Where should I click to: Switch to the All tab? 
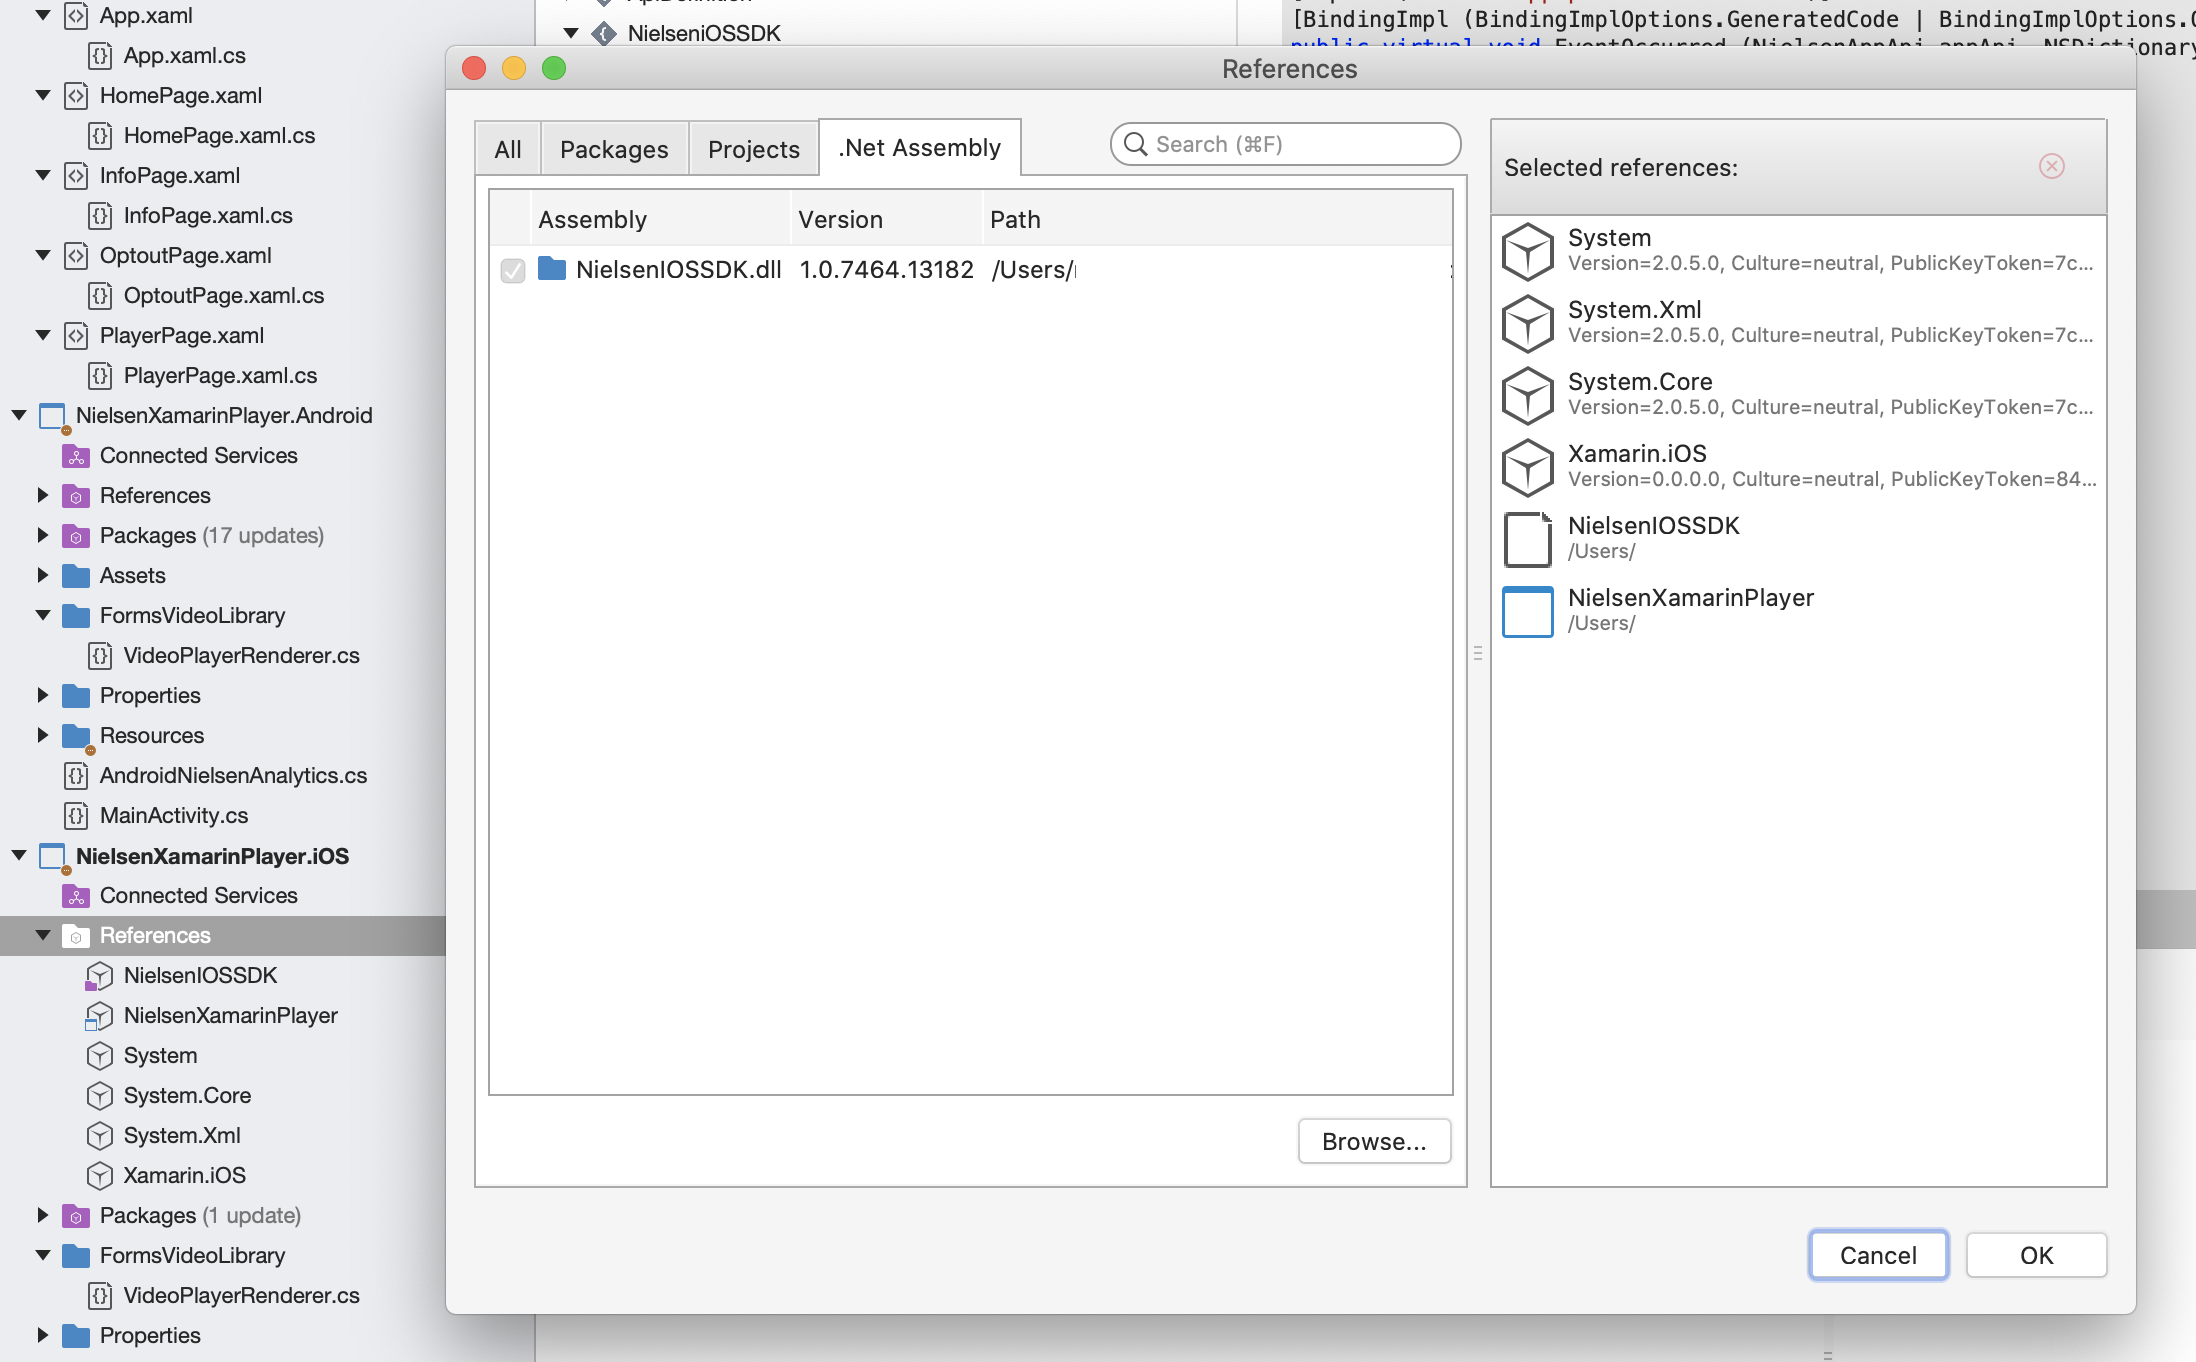point(508,149)
